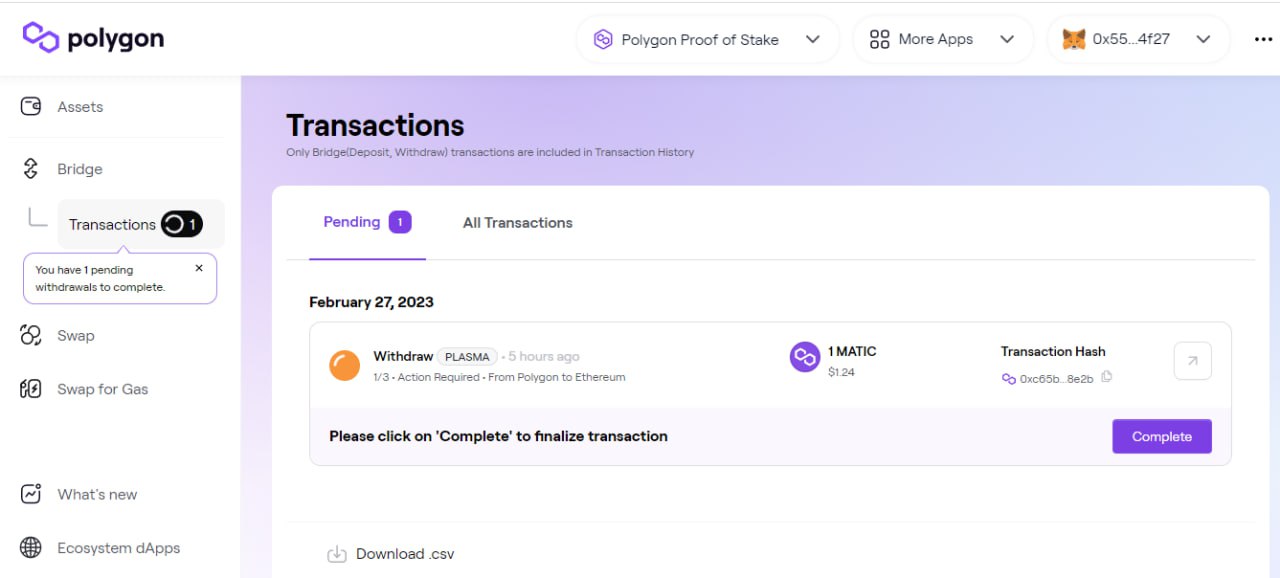The height and width of the screenshot is (578, 1280).
Task: Click the Polygon logo
Action: pyautogui.click(x=93, y=38)
